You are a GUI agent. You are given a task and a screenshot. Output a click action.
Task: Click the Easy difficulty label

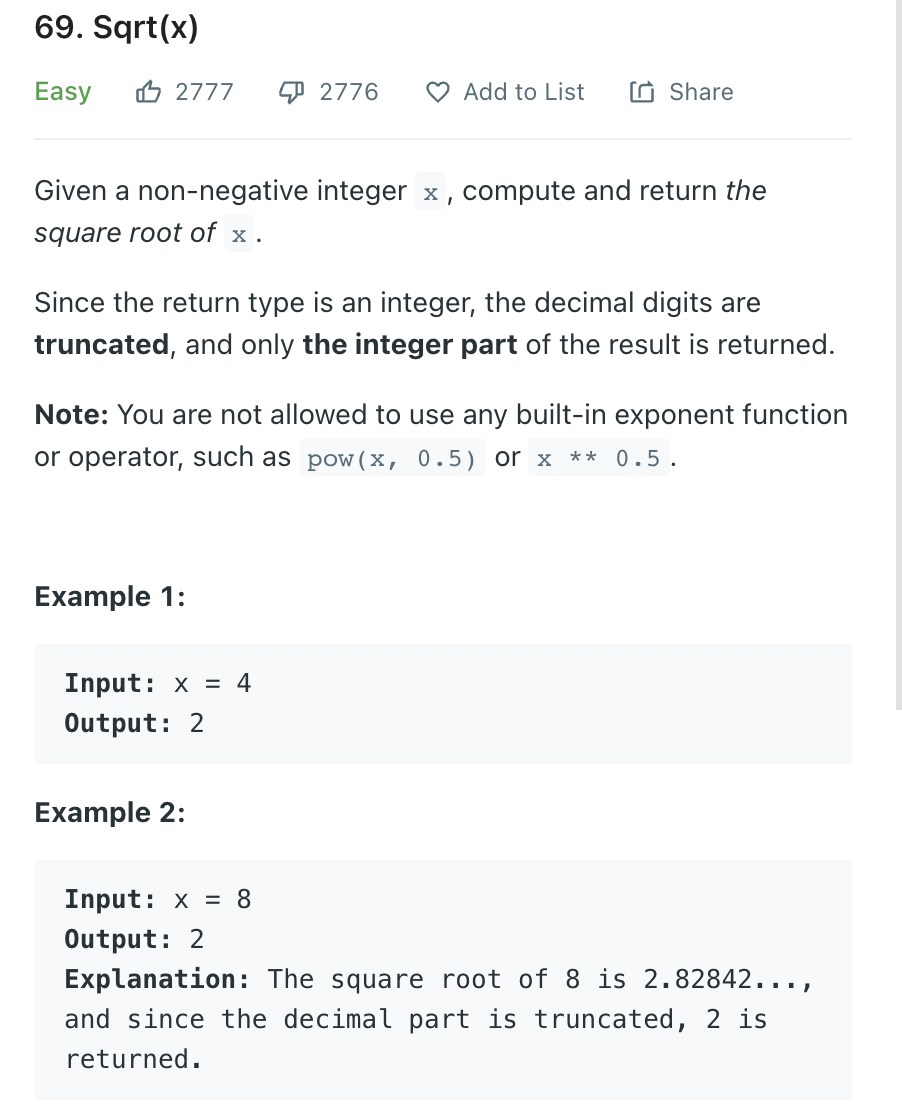coord(63,92)
